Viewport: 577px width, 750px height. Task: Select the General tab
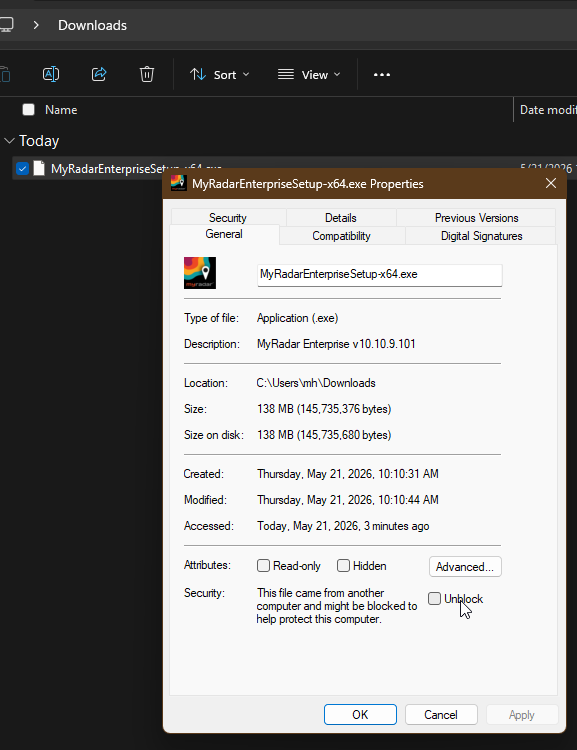[x=224, y=234]
